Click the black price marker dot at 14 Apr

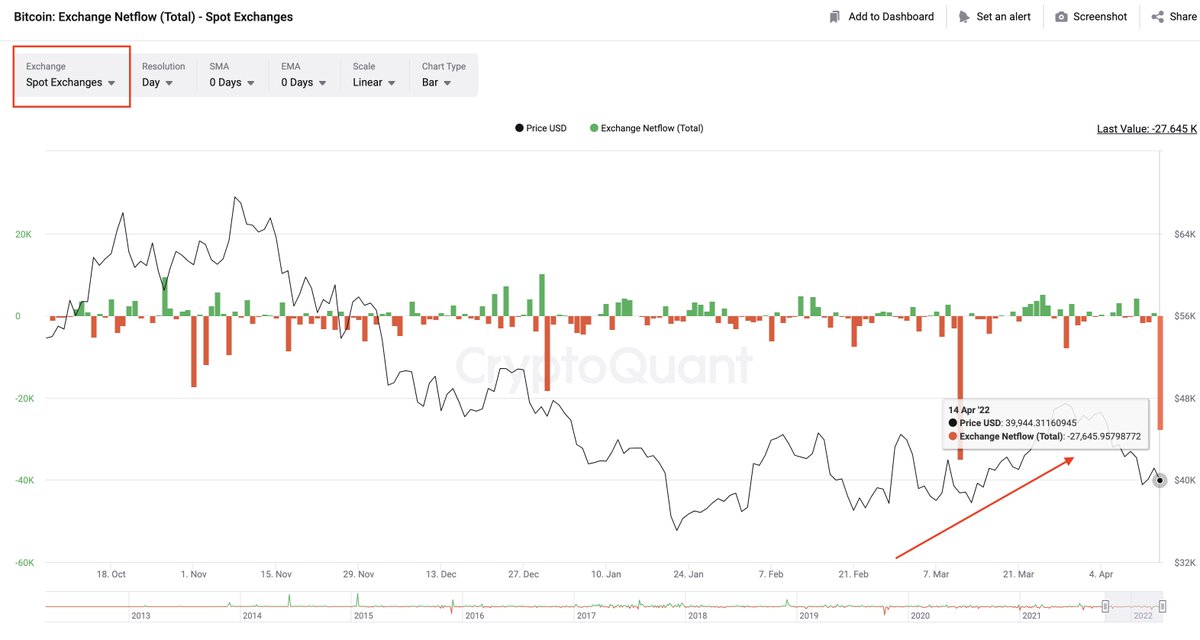pyautogui.click(x=1160, y=481)
